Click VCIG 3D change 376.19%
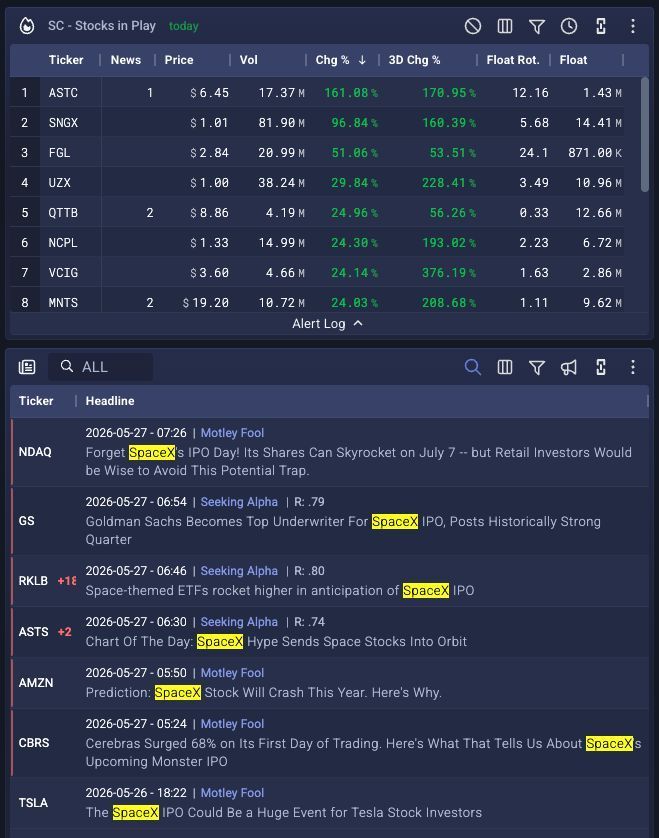This screenshot has height=838, width=659. [x=449, y=273]
